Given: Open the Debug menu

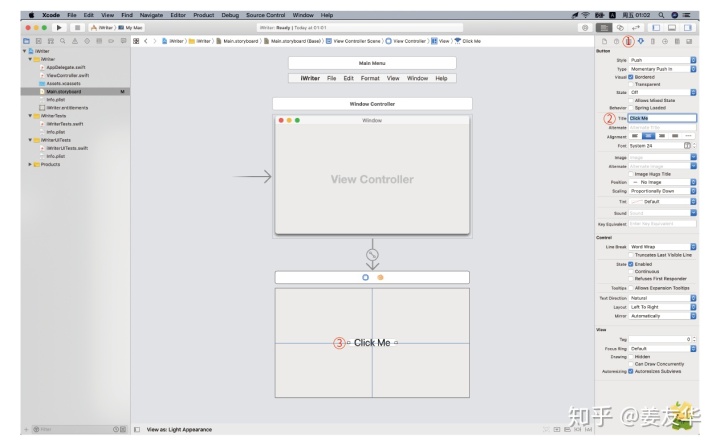Looking at the screenshot, I should coord(230,15).
